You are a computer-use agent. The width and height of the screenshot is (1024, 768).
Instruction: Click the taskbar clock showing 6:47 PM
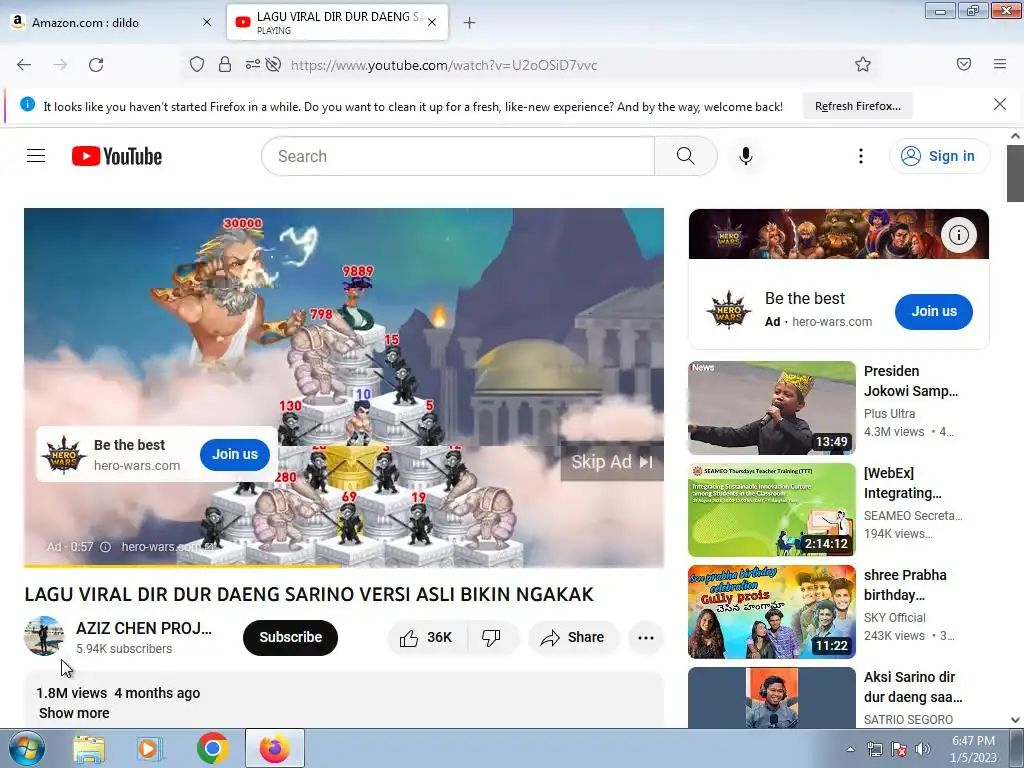pos(973,749)
